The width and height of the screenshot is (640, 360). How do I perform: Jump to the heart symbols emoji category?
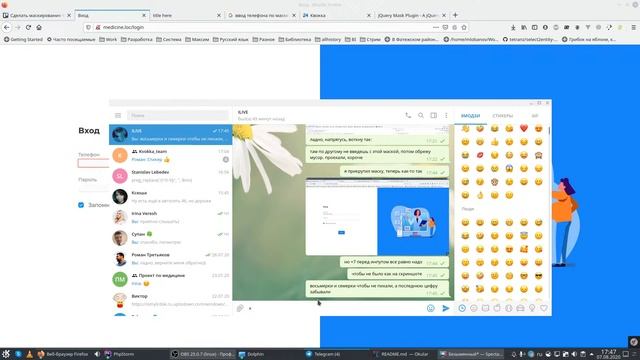pos(544,309)
